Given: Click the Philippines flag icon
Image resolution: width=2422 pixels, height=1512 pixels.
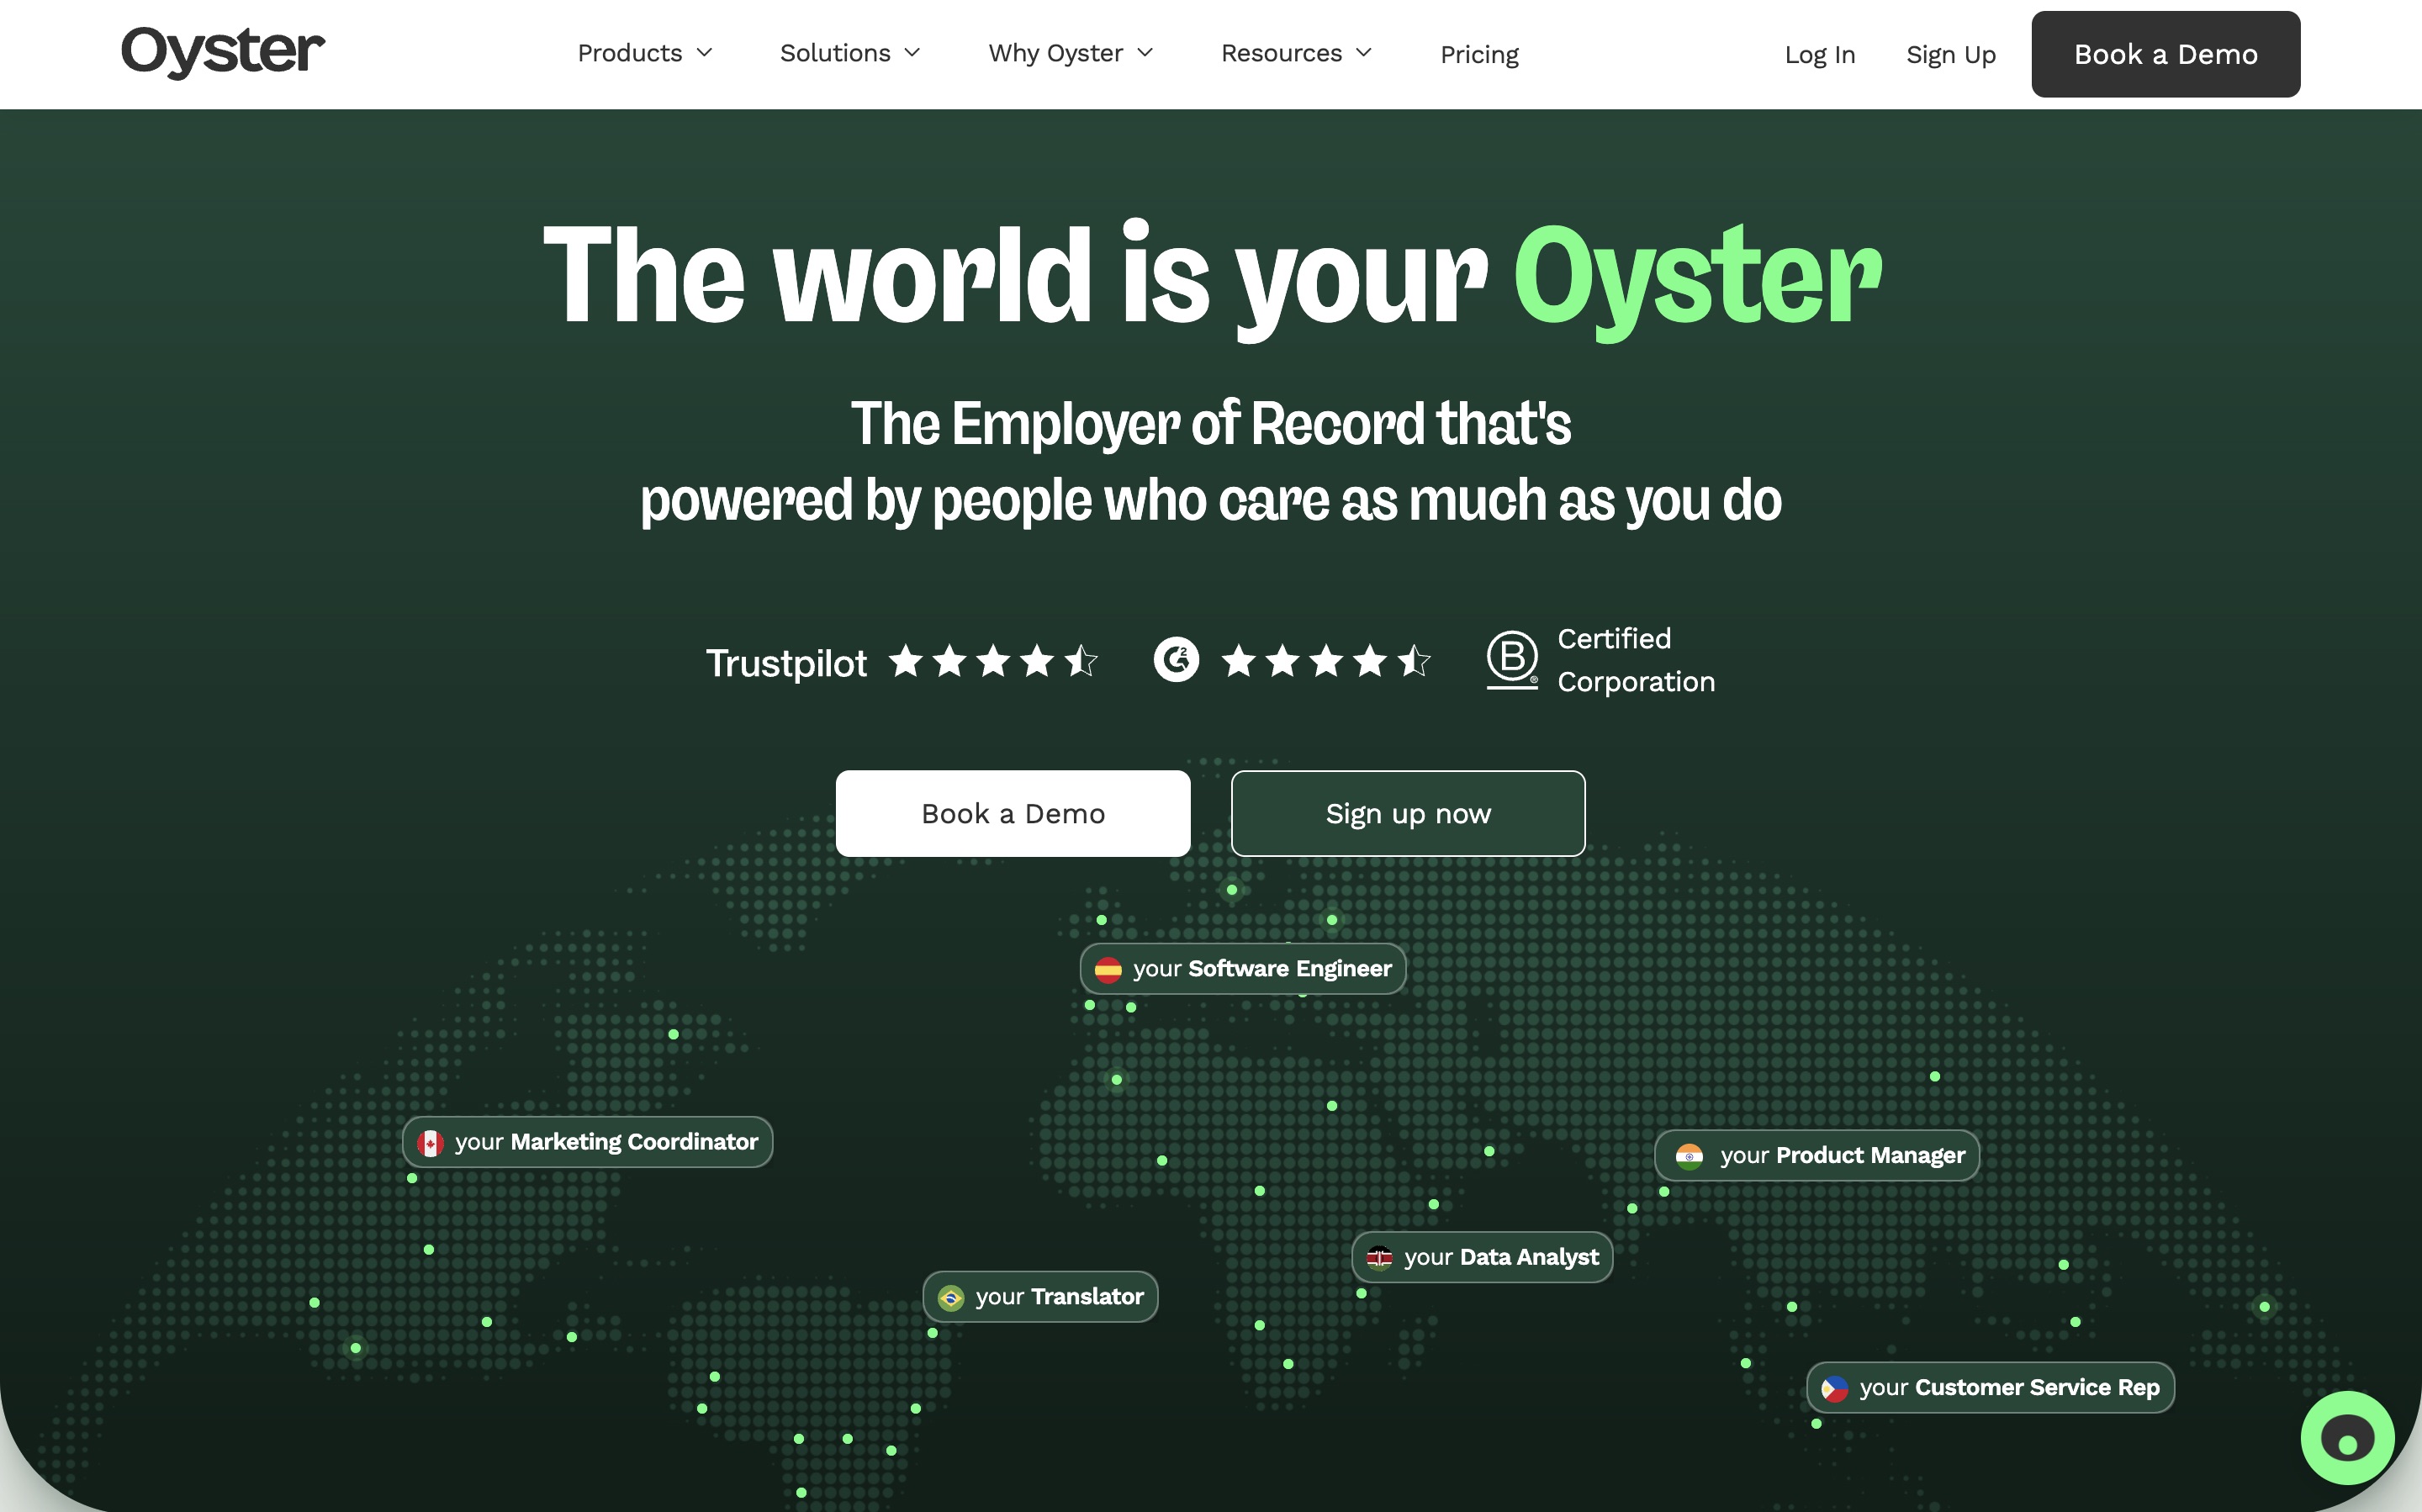Looking at the screenshot, I should (1834, 1388).
